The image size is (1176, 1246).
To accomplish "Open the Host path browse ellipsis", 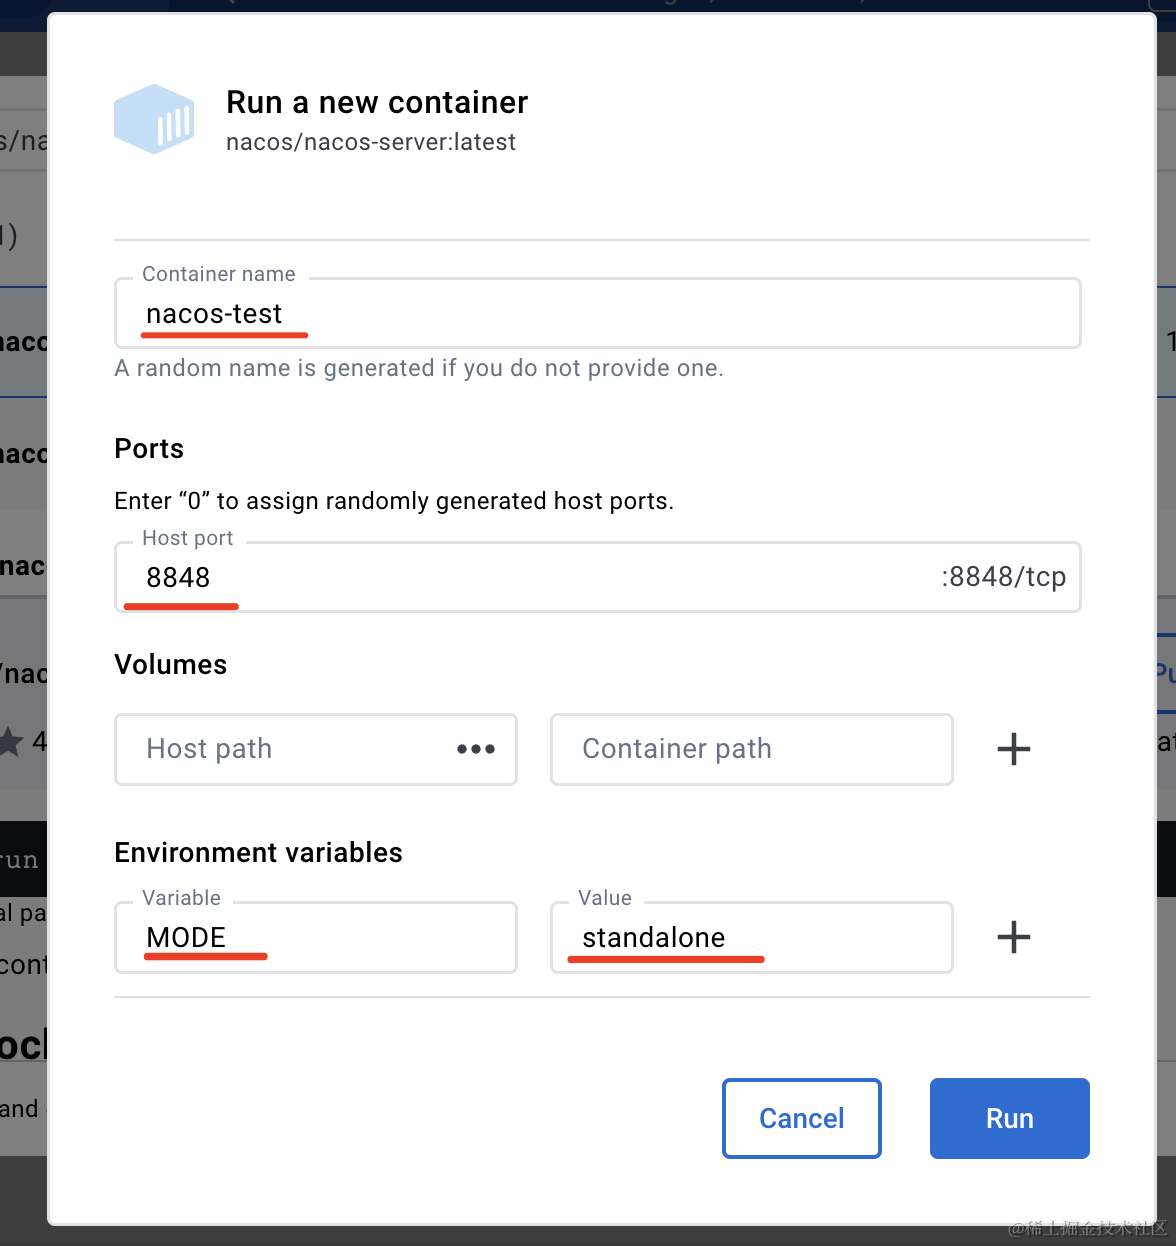I will 476,749.
